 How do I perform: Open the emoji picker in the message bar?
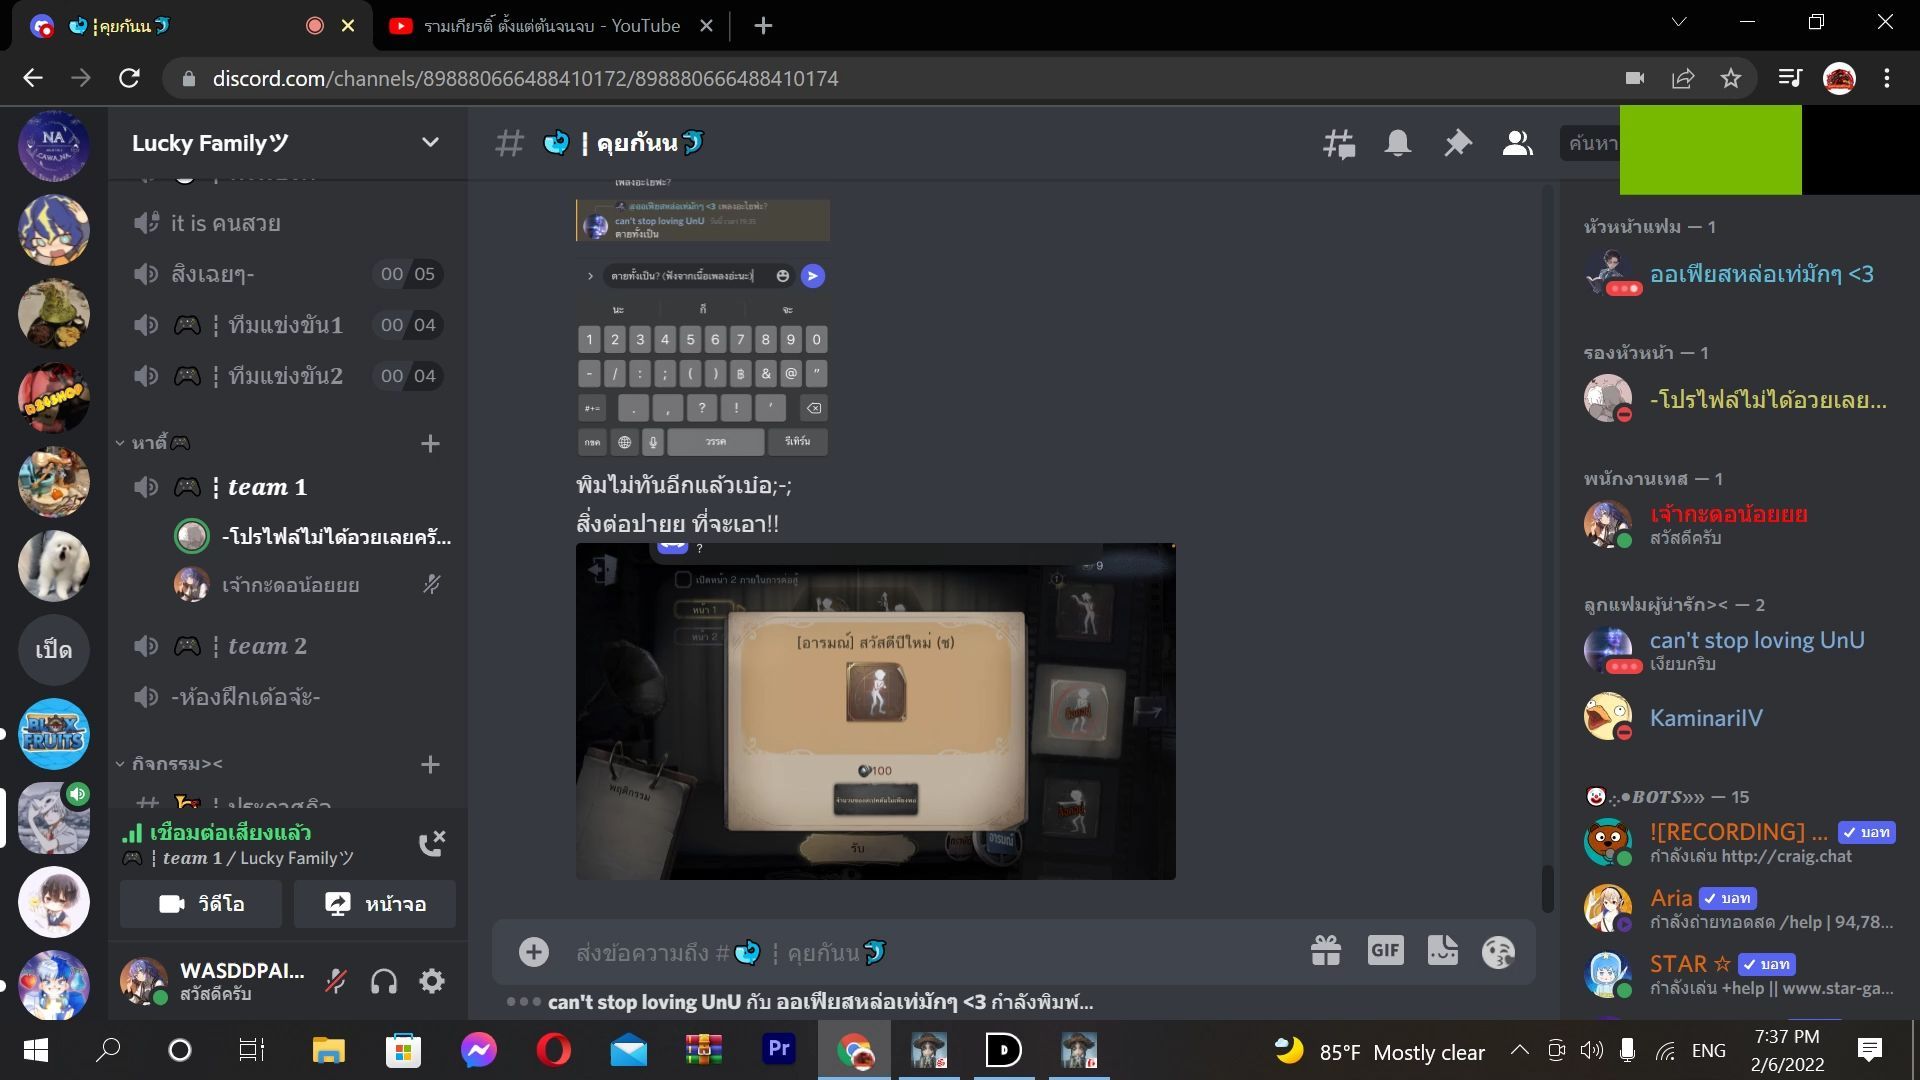(1498, 952)
